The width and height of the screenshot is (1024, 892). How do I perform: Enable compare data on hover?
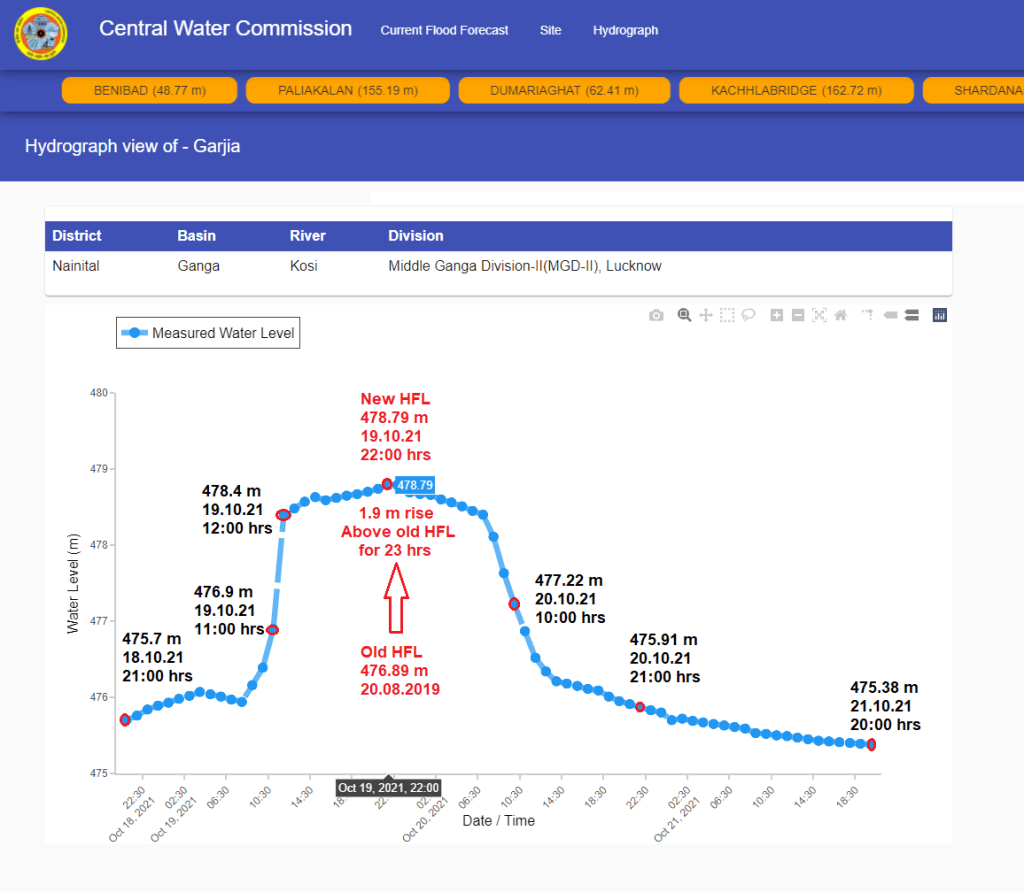(911, 315)
